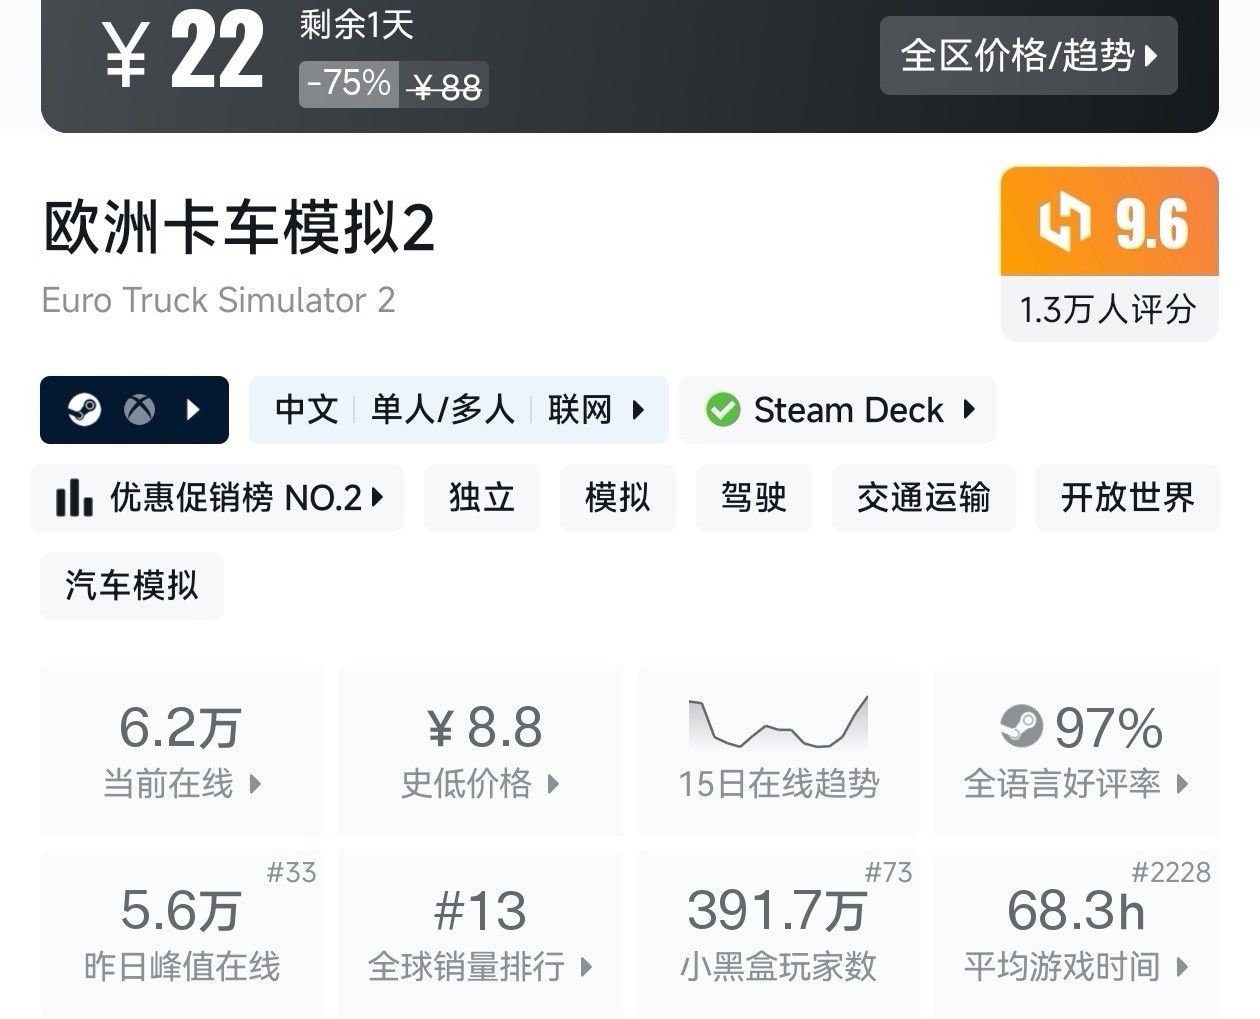This screenshot has width=1260, height=1019.
Task: Expand the platforms arrow in dark badge
Action: [194, 410]
